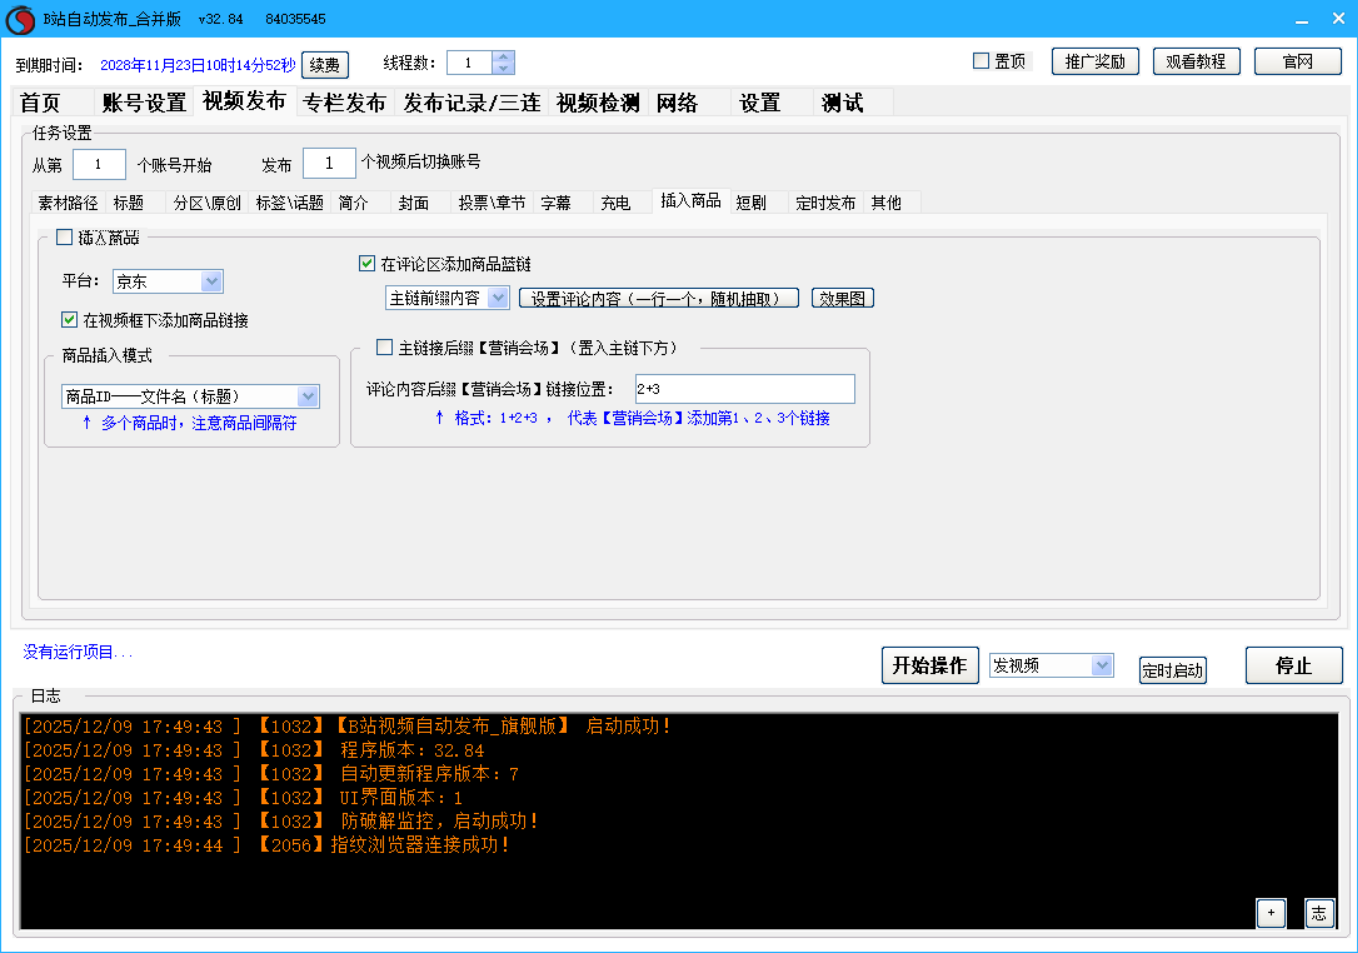
Task: Decrease thread count with down spinner arrow
Action: click(x=503, y=69)
